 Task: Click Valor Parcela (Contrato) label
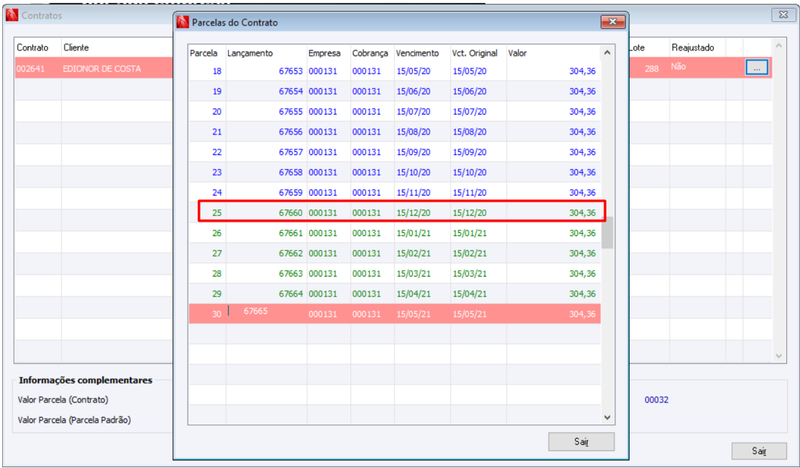coord(63,400)
